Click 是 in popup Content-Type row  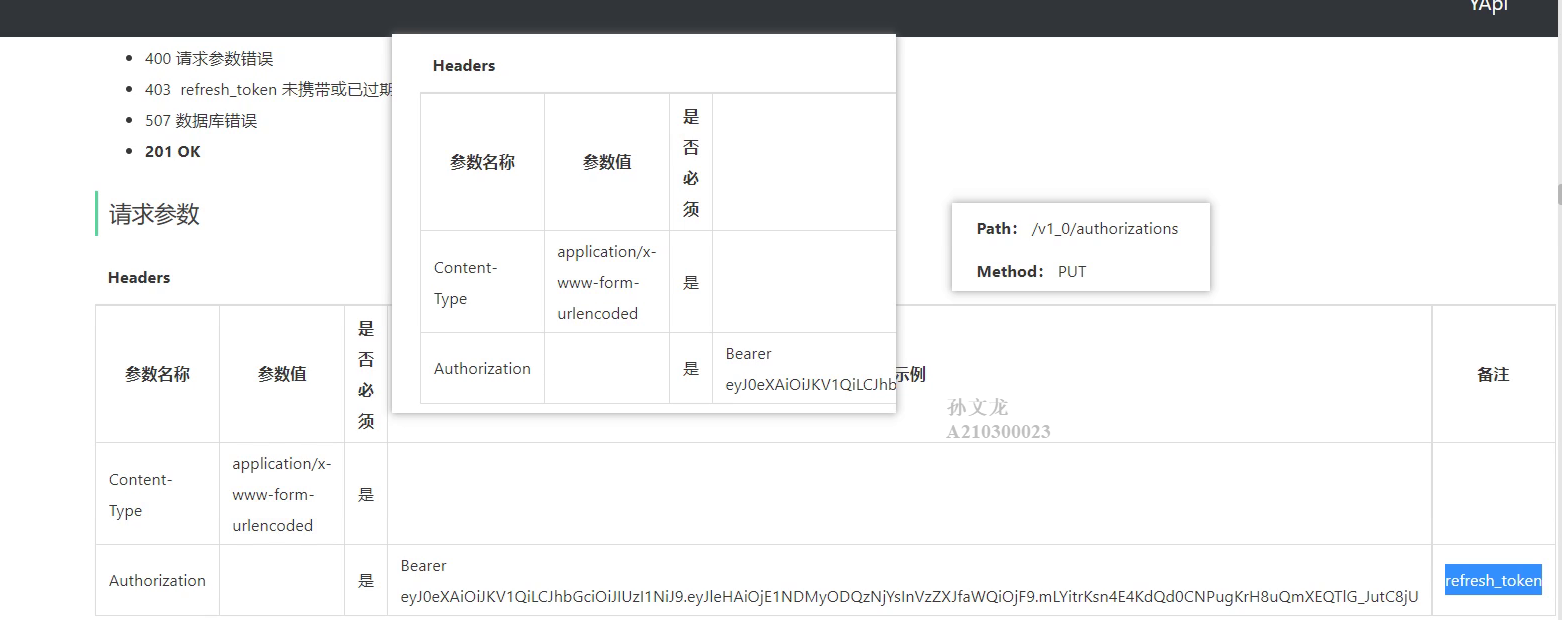691,282
